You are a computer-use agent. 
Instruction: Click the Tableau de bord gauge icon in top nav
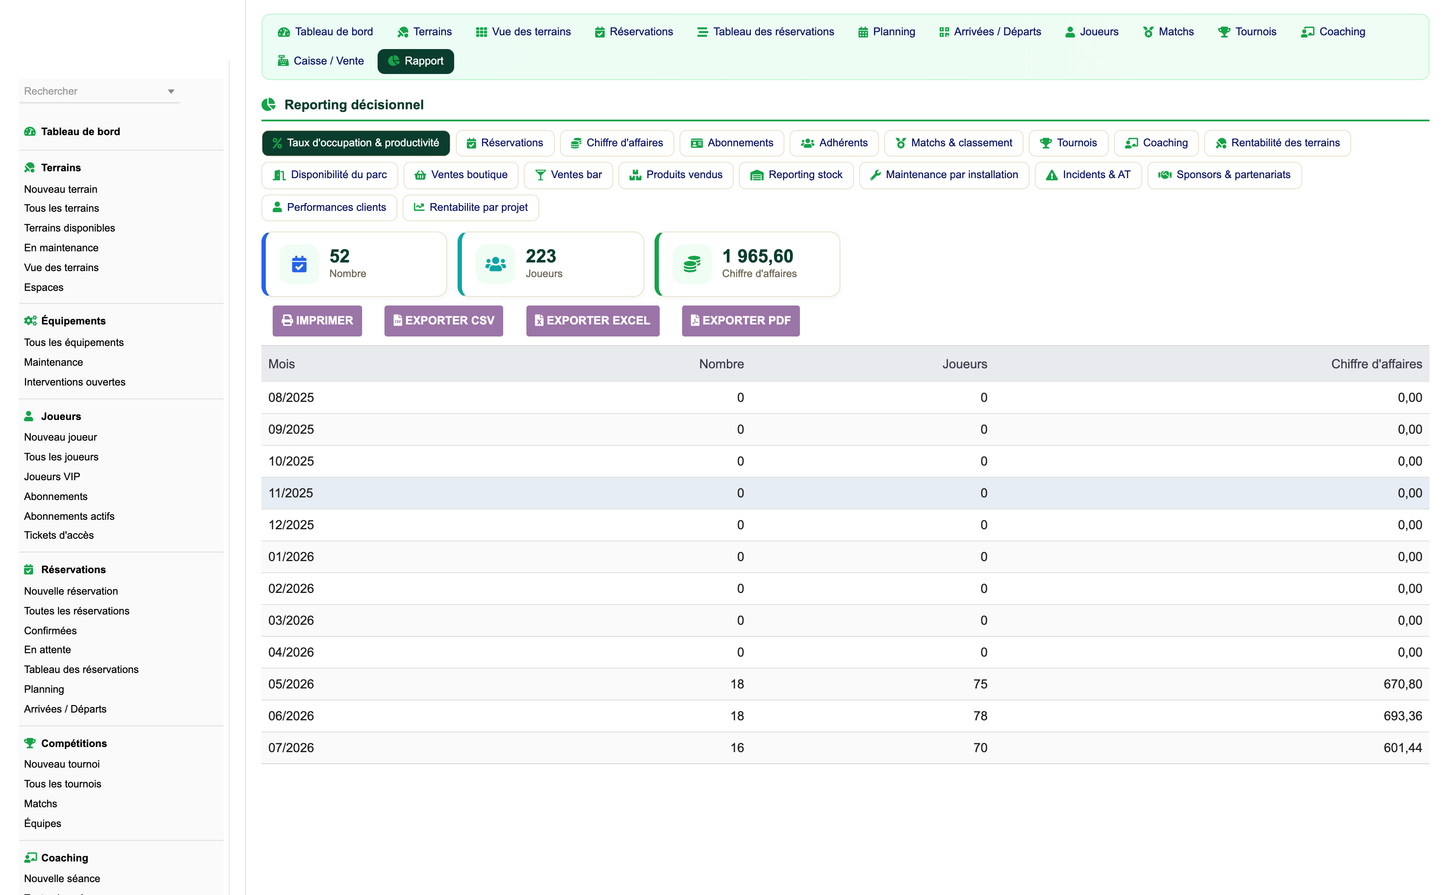[x=284, y=32]
